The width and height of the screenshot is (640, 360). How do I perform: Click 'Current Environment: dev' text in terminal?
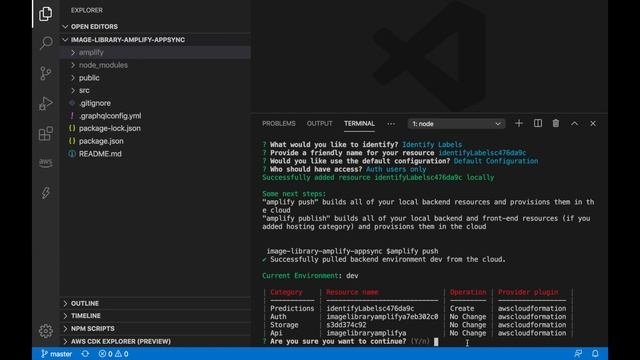click(310, 276)
